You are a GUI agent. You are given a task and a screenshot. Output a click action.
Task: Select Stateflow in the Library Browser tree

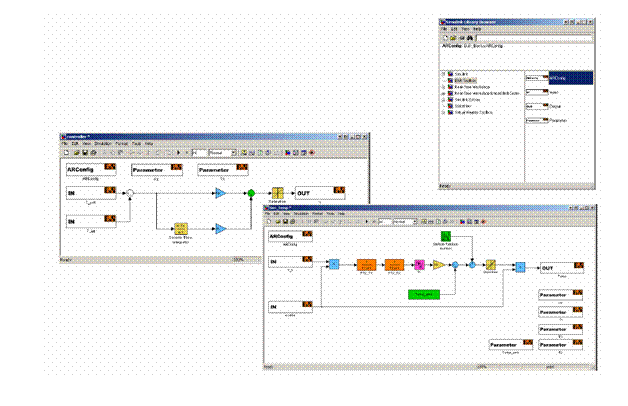[x=463, y=106]
